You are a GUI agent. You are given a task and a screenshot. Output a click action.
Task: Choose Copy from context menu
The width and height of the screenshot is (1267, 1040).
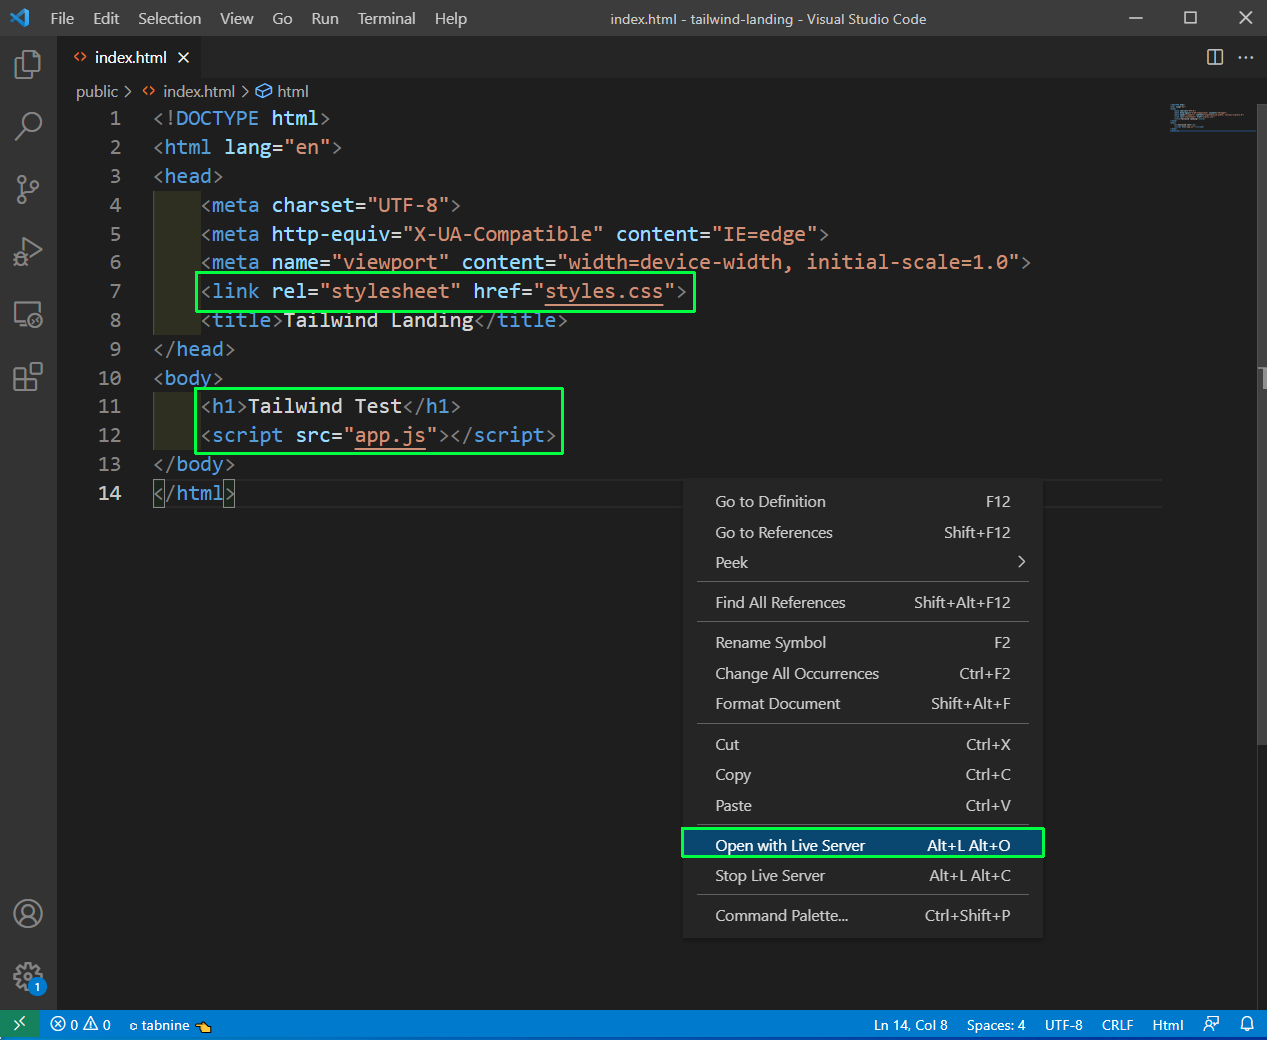(x=862, y=774)
